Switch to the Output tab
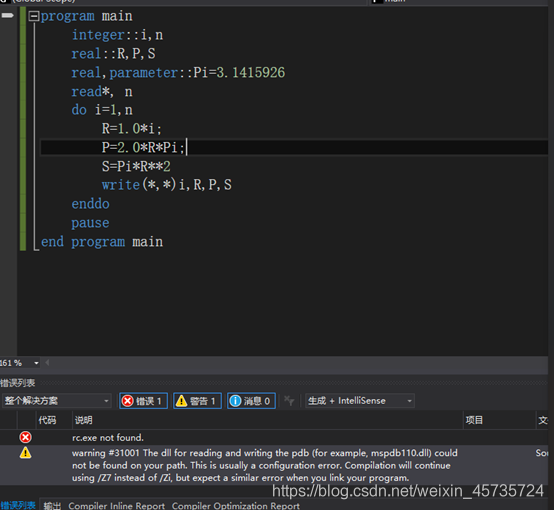 point(52,506)
